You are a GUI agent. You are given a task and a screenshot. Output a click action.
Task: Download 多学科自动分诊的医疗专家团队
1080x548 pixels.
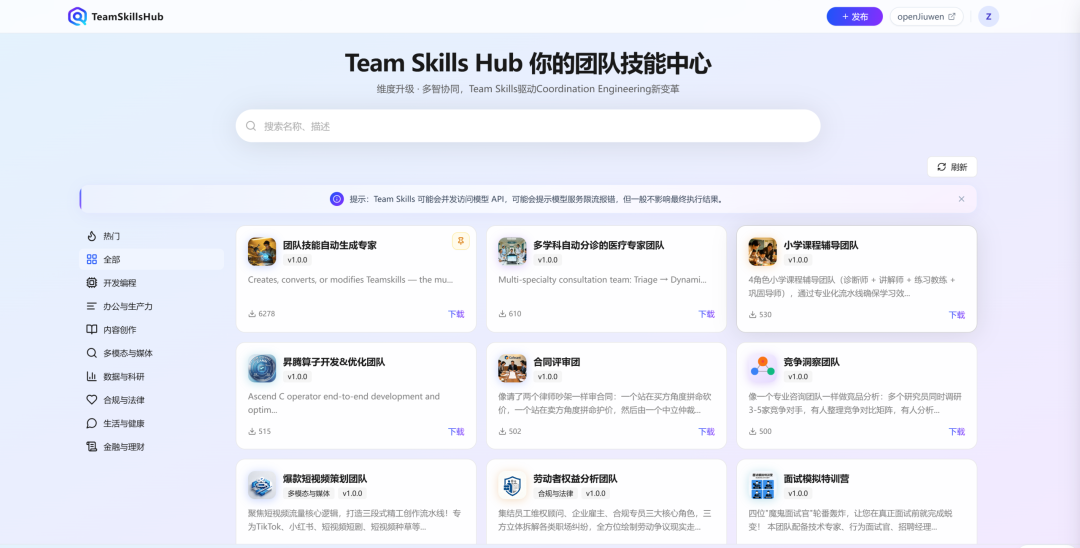[707, 314]
